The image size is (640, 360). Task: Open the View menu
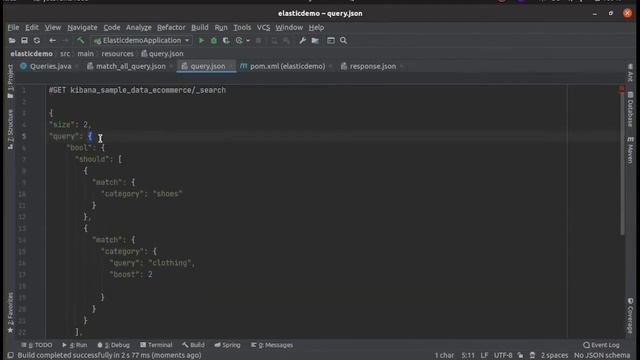pyautogui.click(x=53, y=27)
